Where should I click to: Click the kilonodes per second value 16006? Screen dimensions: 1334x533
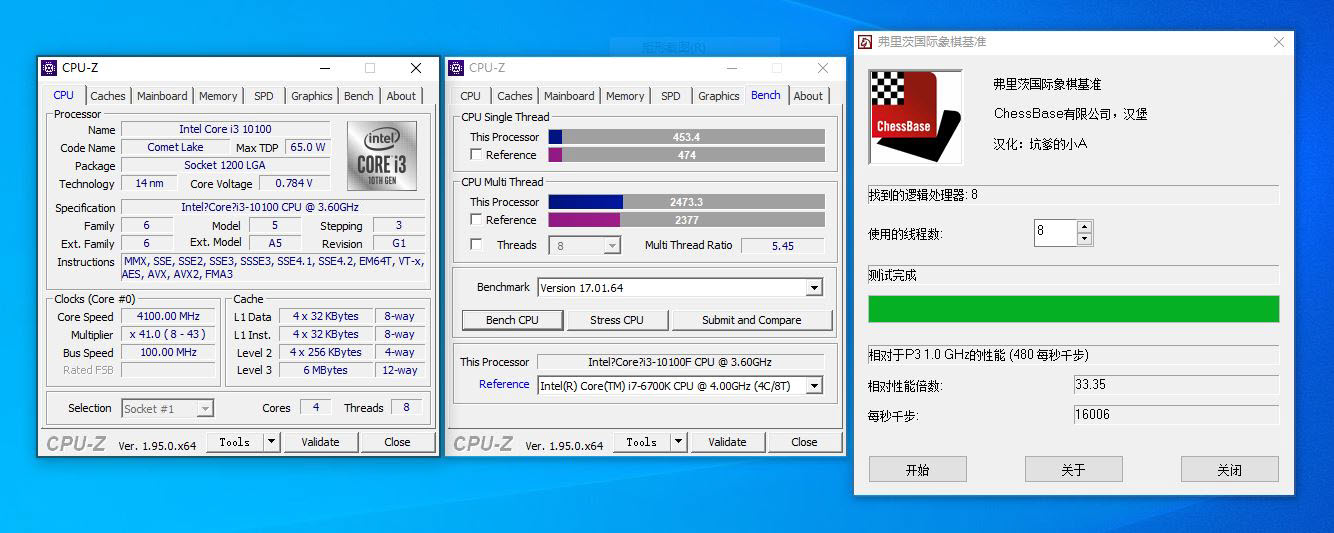[x=1176, y=415]
